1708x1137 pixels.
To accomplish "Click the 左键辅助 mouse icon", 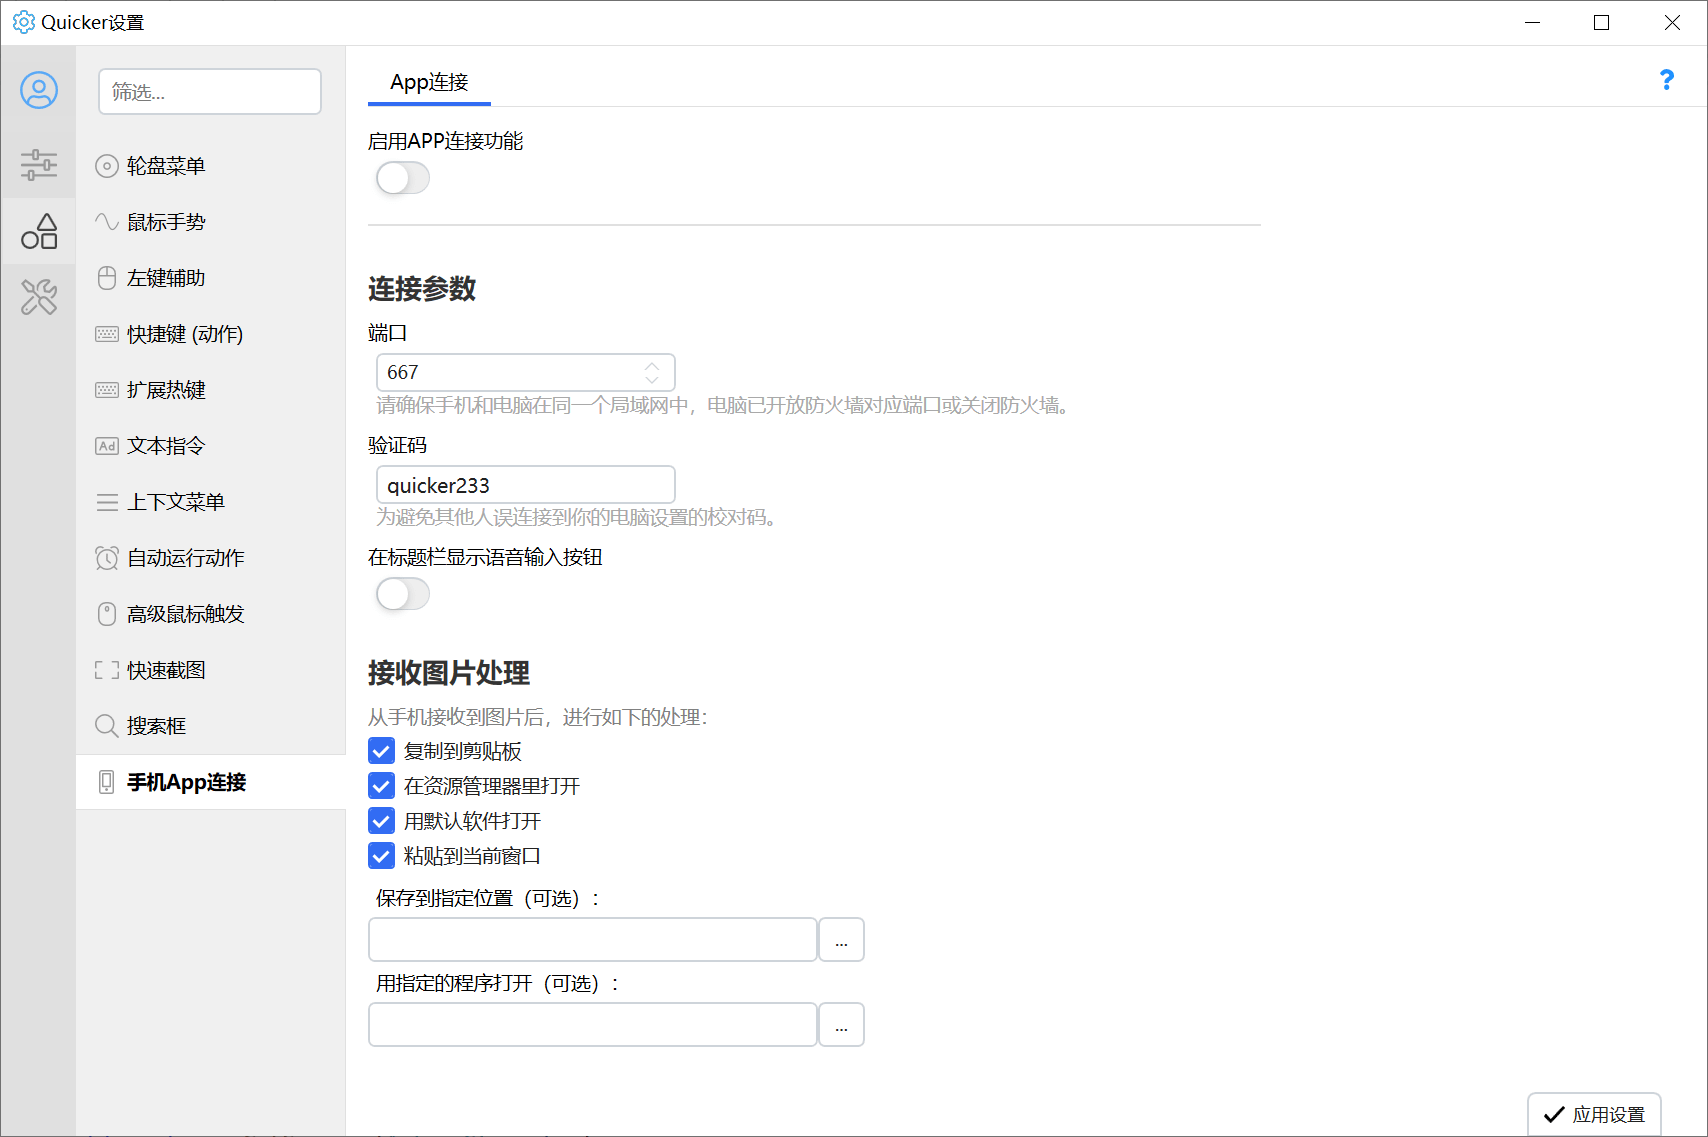I will point(107,278).
